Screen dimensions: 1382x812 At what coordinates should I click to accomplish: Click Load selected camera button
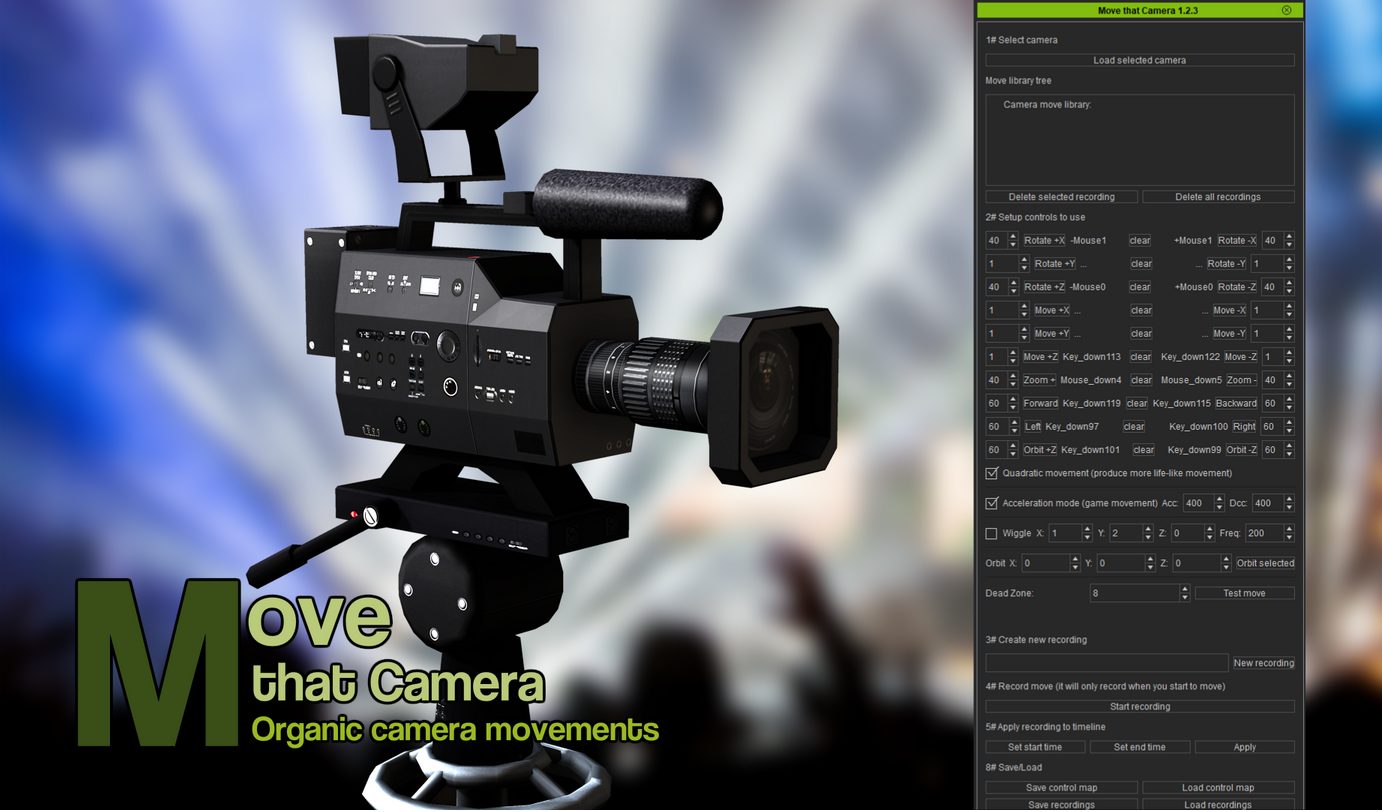tap(1139, 60)
